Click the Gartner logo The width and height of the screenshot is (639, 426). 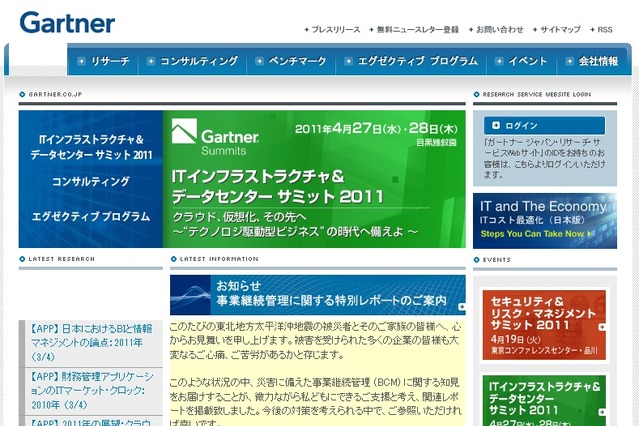[67, 23]
